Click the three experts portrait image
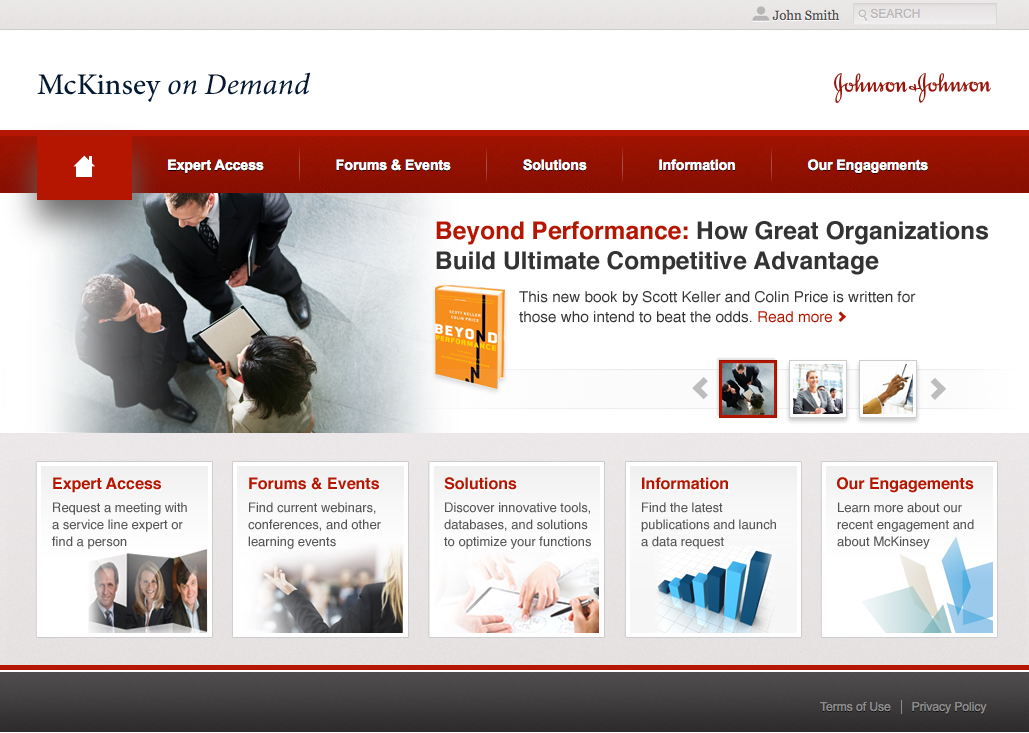Image resolution: width=1029 pixels, height=733 pixels. [x=148, y=592]
